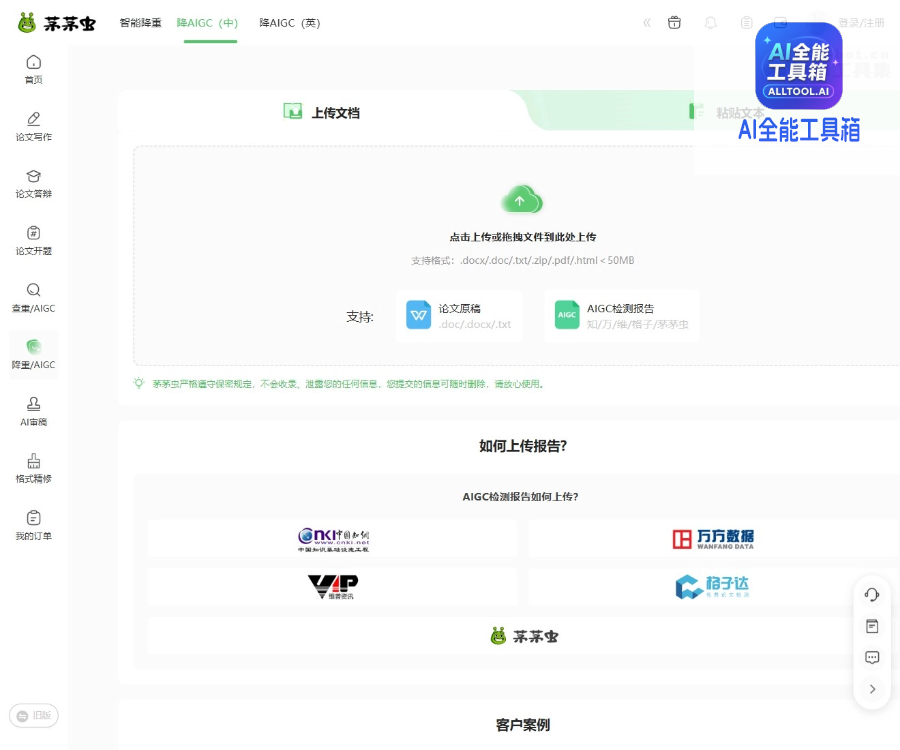Image resolution: width=900 pixels, height=750 pixels.
Task: Click the VIP 维普资讯 logo card
Action: (x=333, y=587)
